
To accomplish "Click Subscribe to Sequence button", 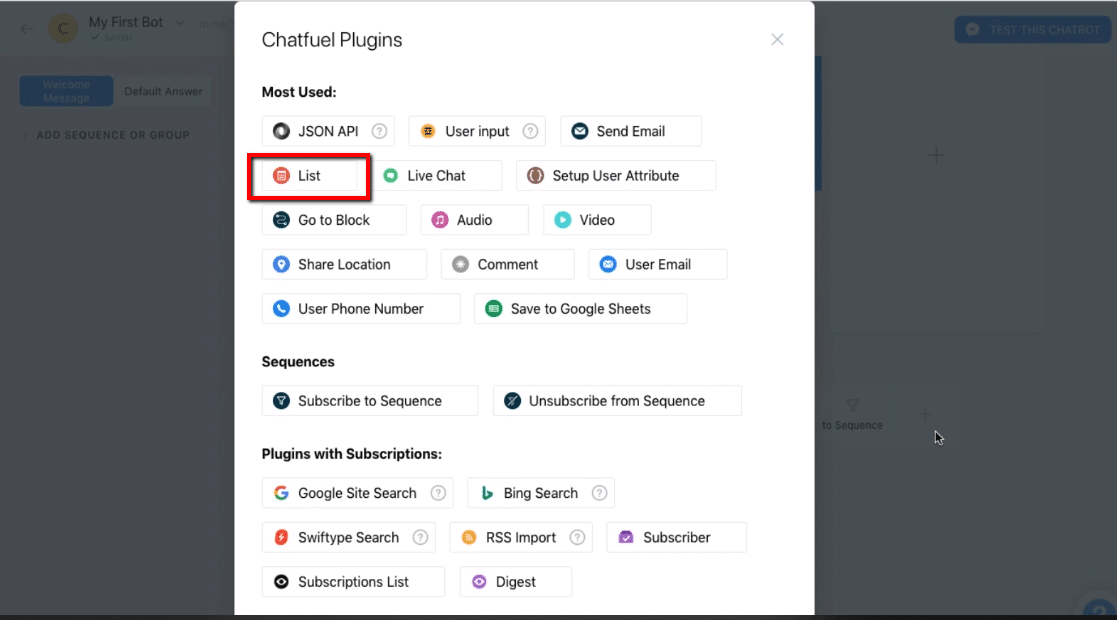I will point(370,401).
